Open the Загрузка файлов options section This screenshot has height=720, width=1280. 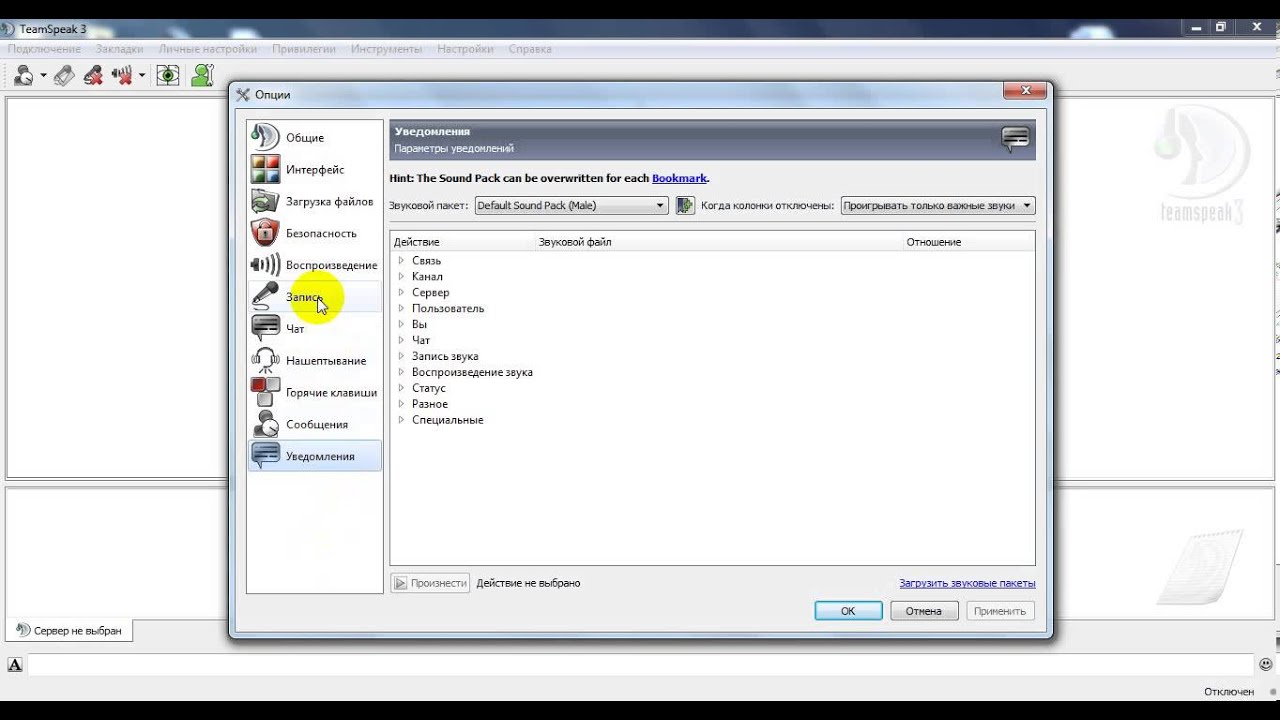(314, 201)
